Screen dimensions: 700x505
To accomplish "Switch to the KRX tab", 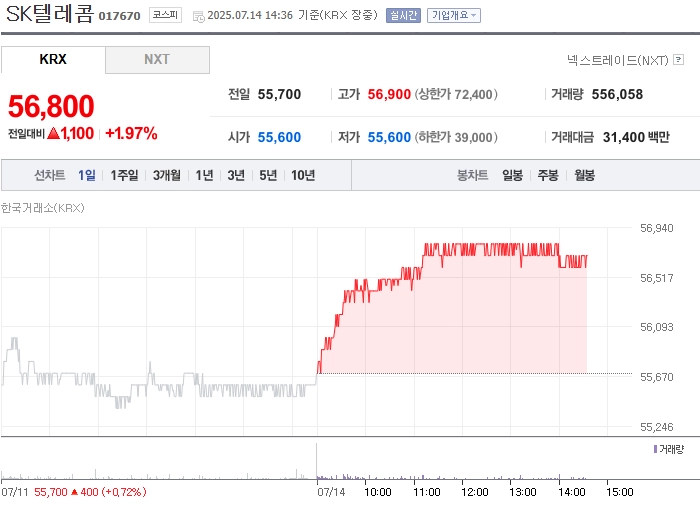I will pos(53,59).
